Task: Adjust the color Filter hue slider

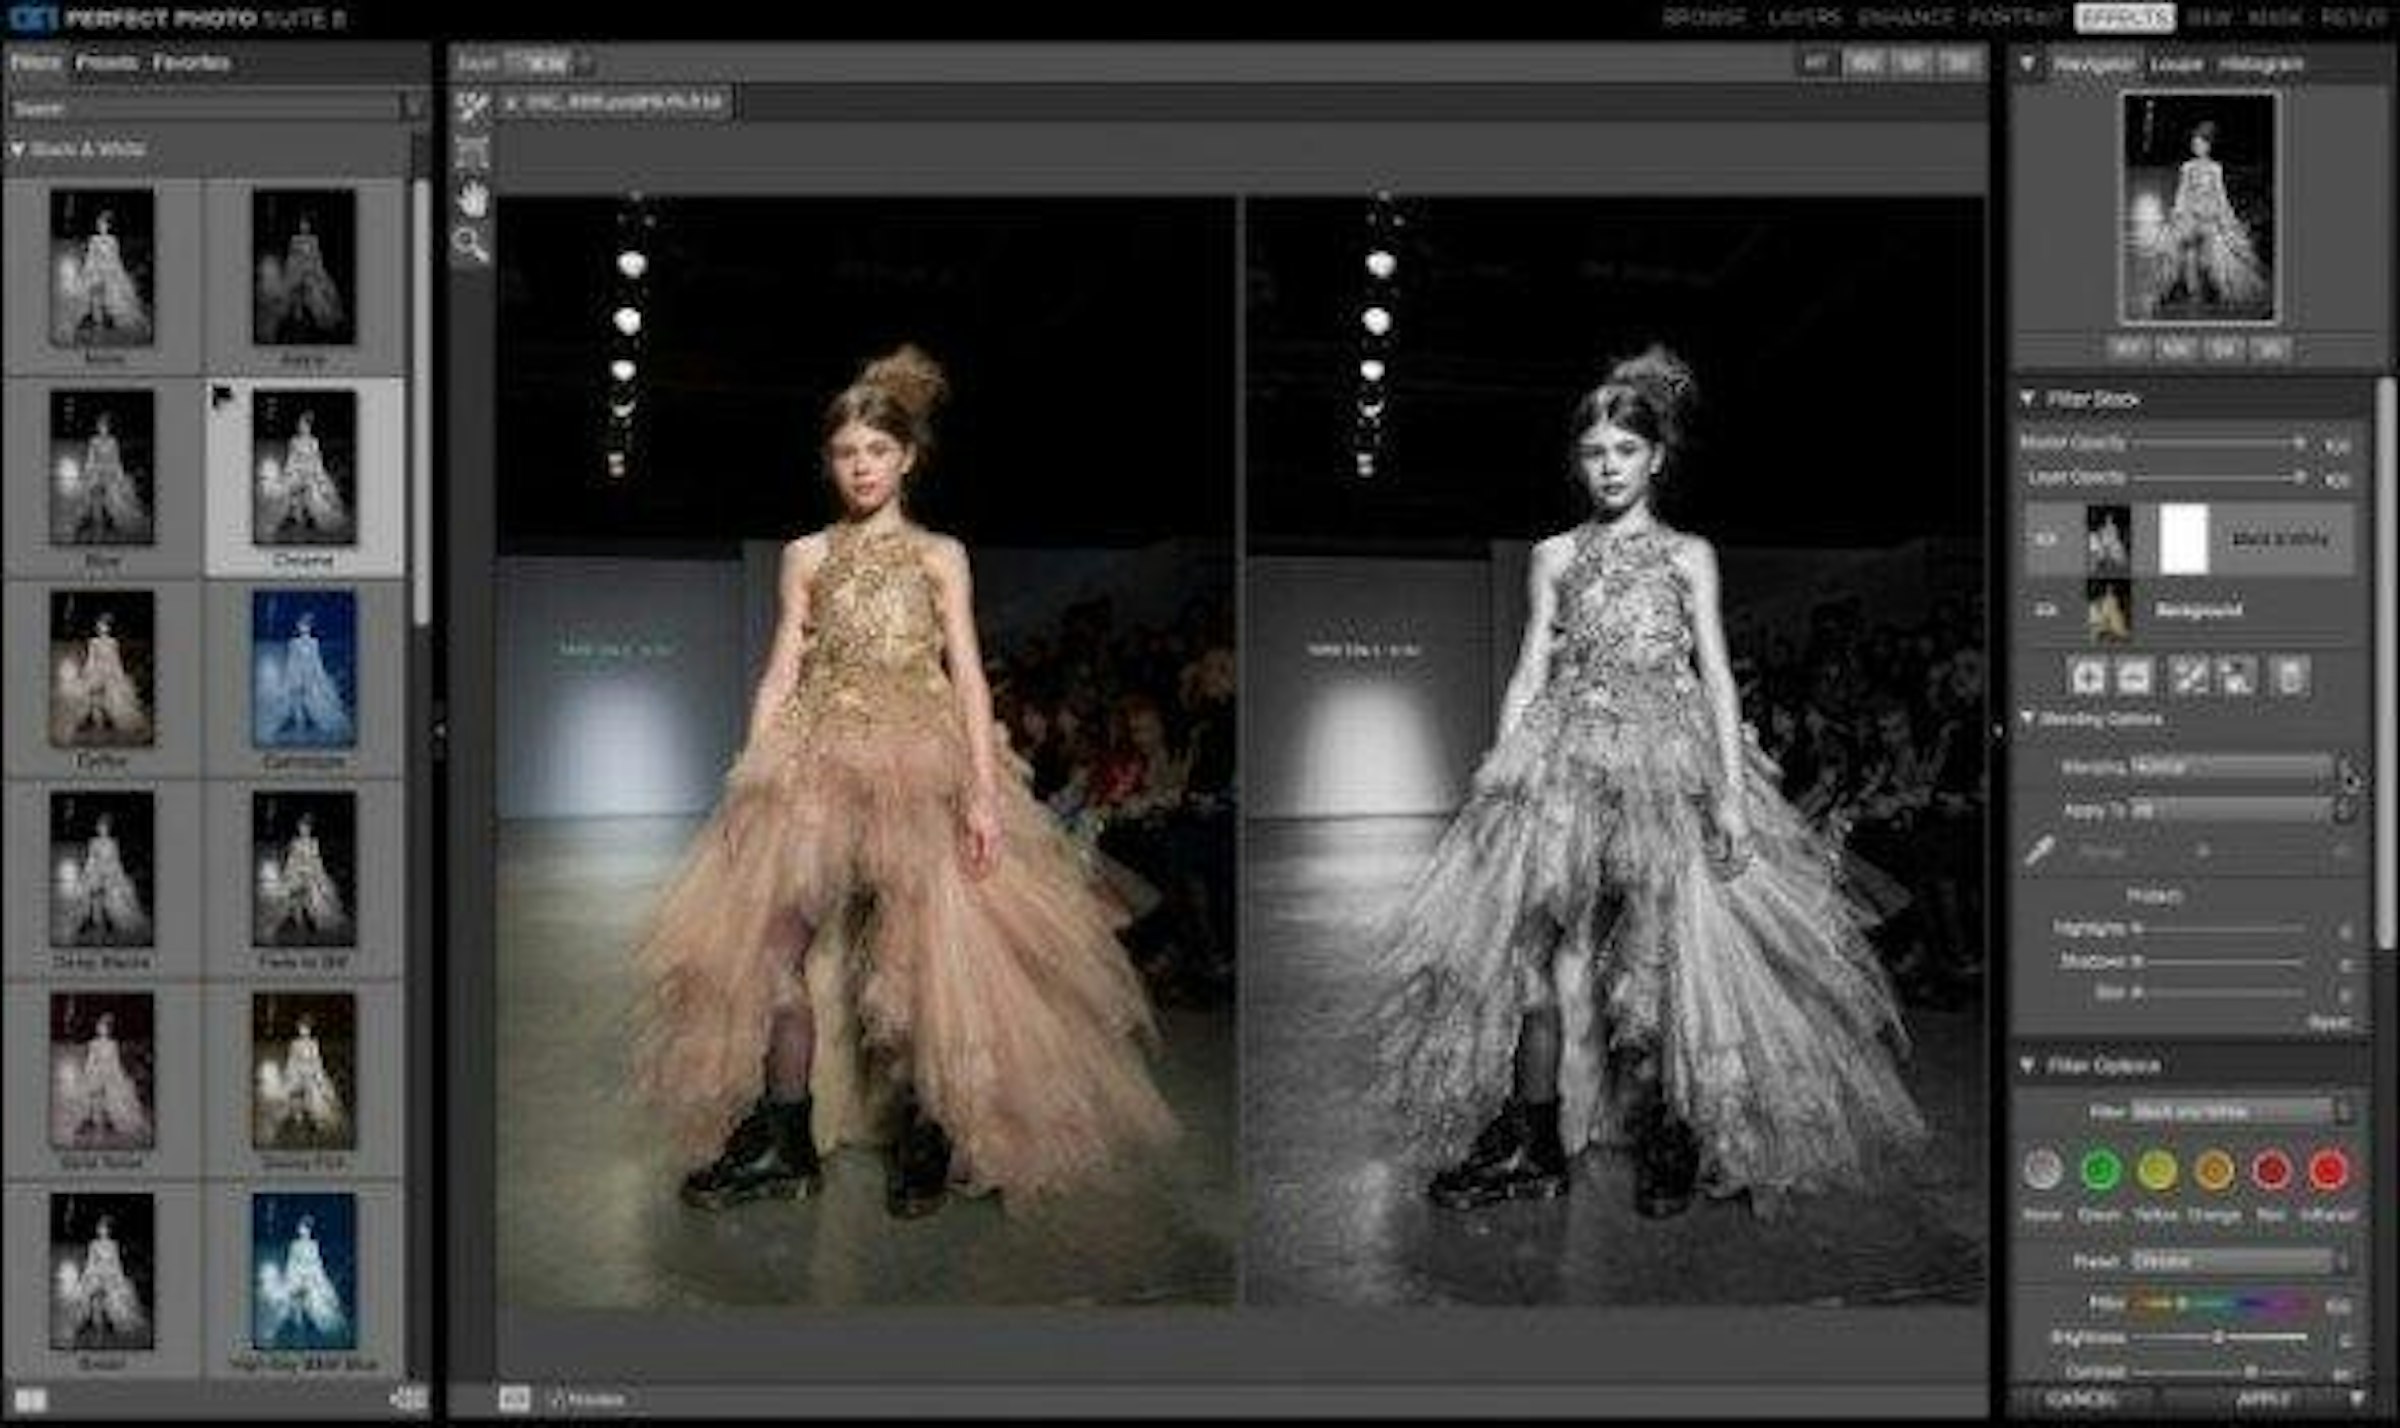Action: pos(2222,1304)
